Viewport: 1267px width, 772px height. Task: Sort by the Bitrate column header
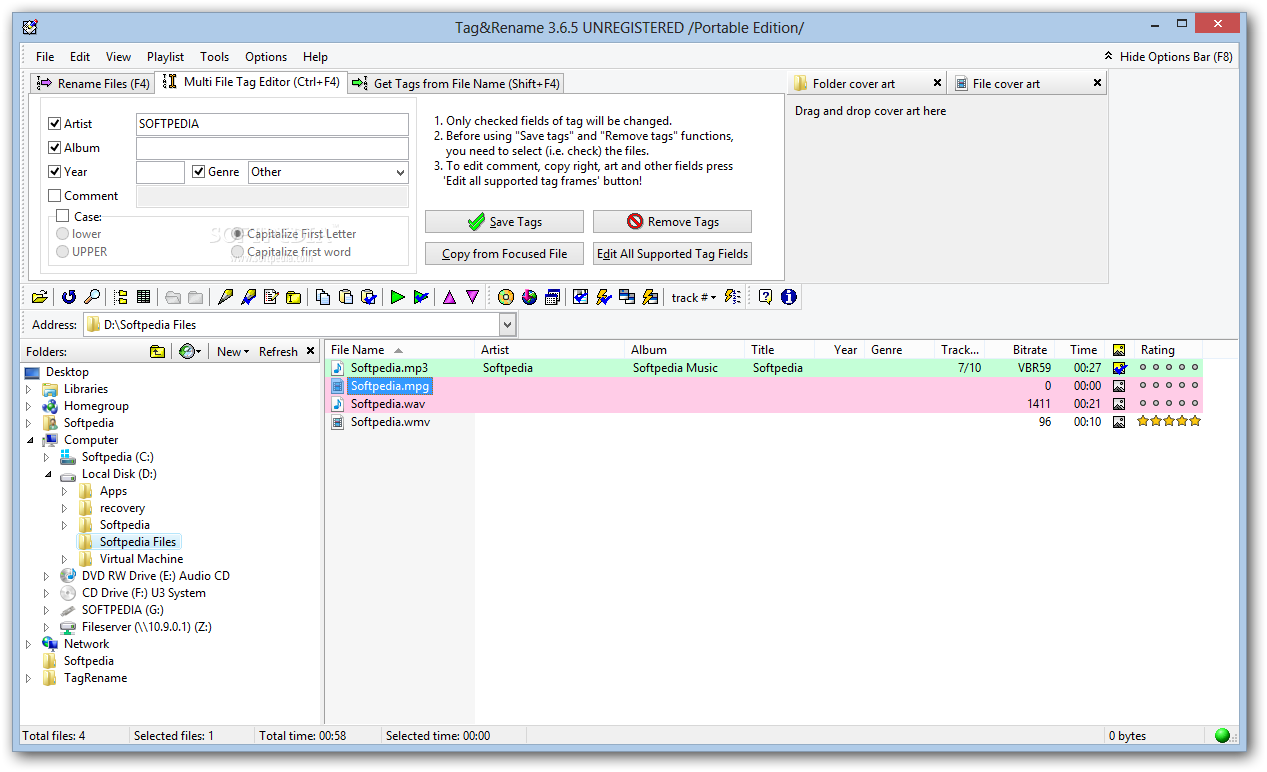click(x=1020, y=350)
